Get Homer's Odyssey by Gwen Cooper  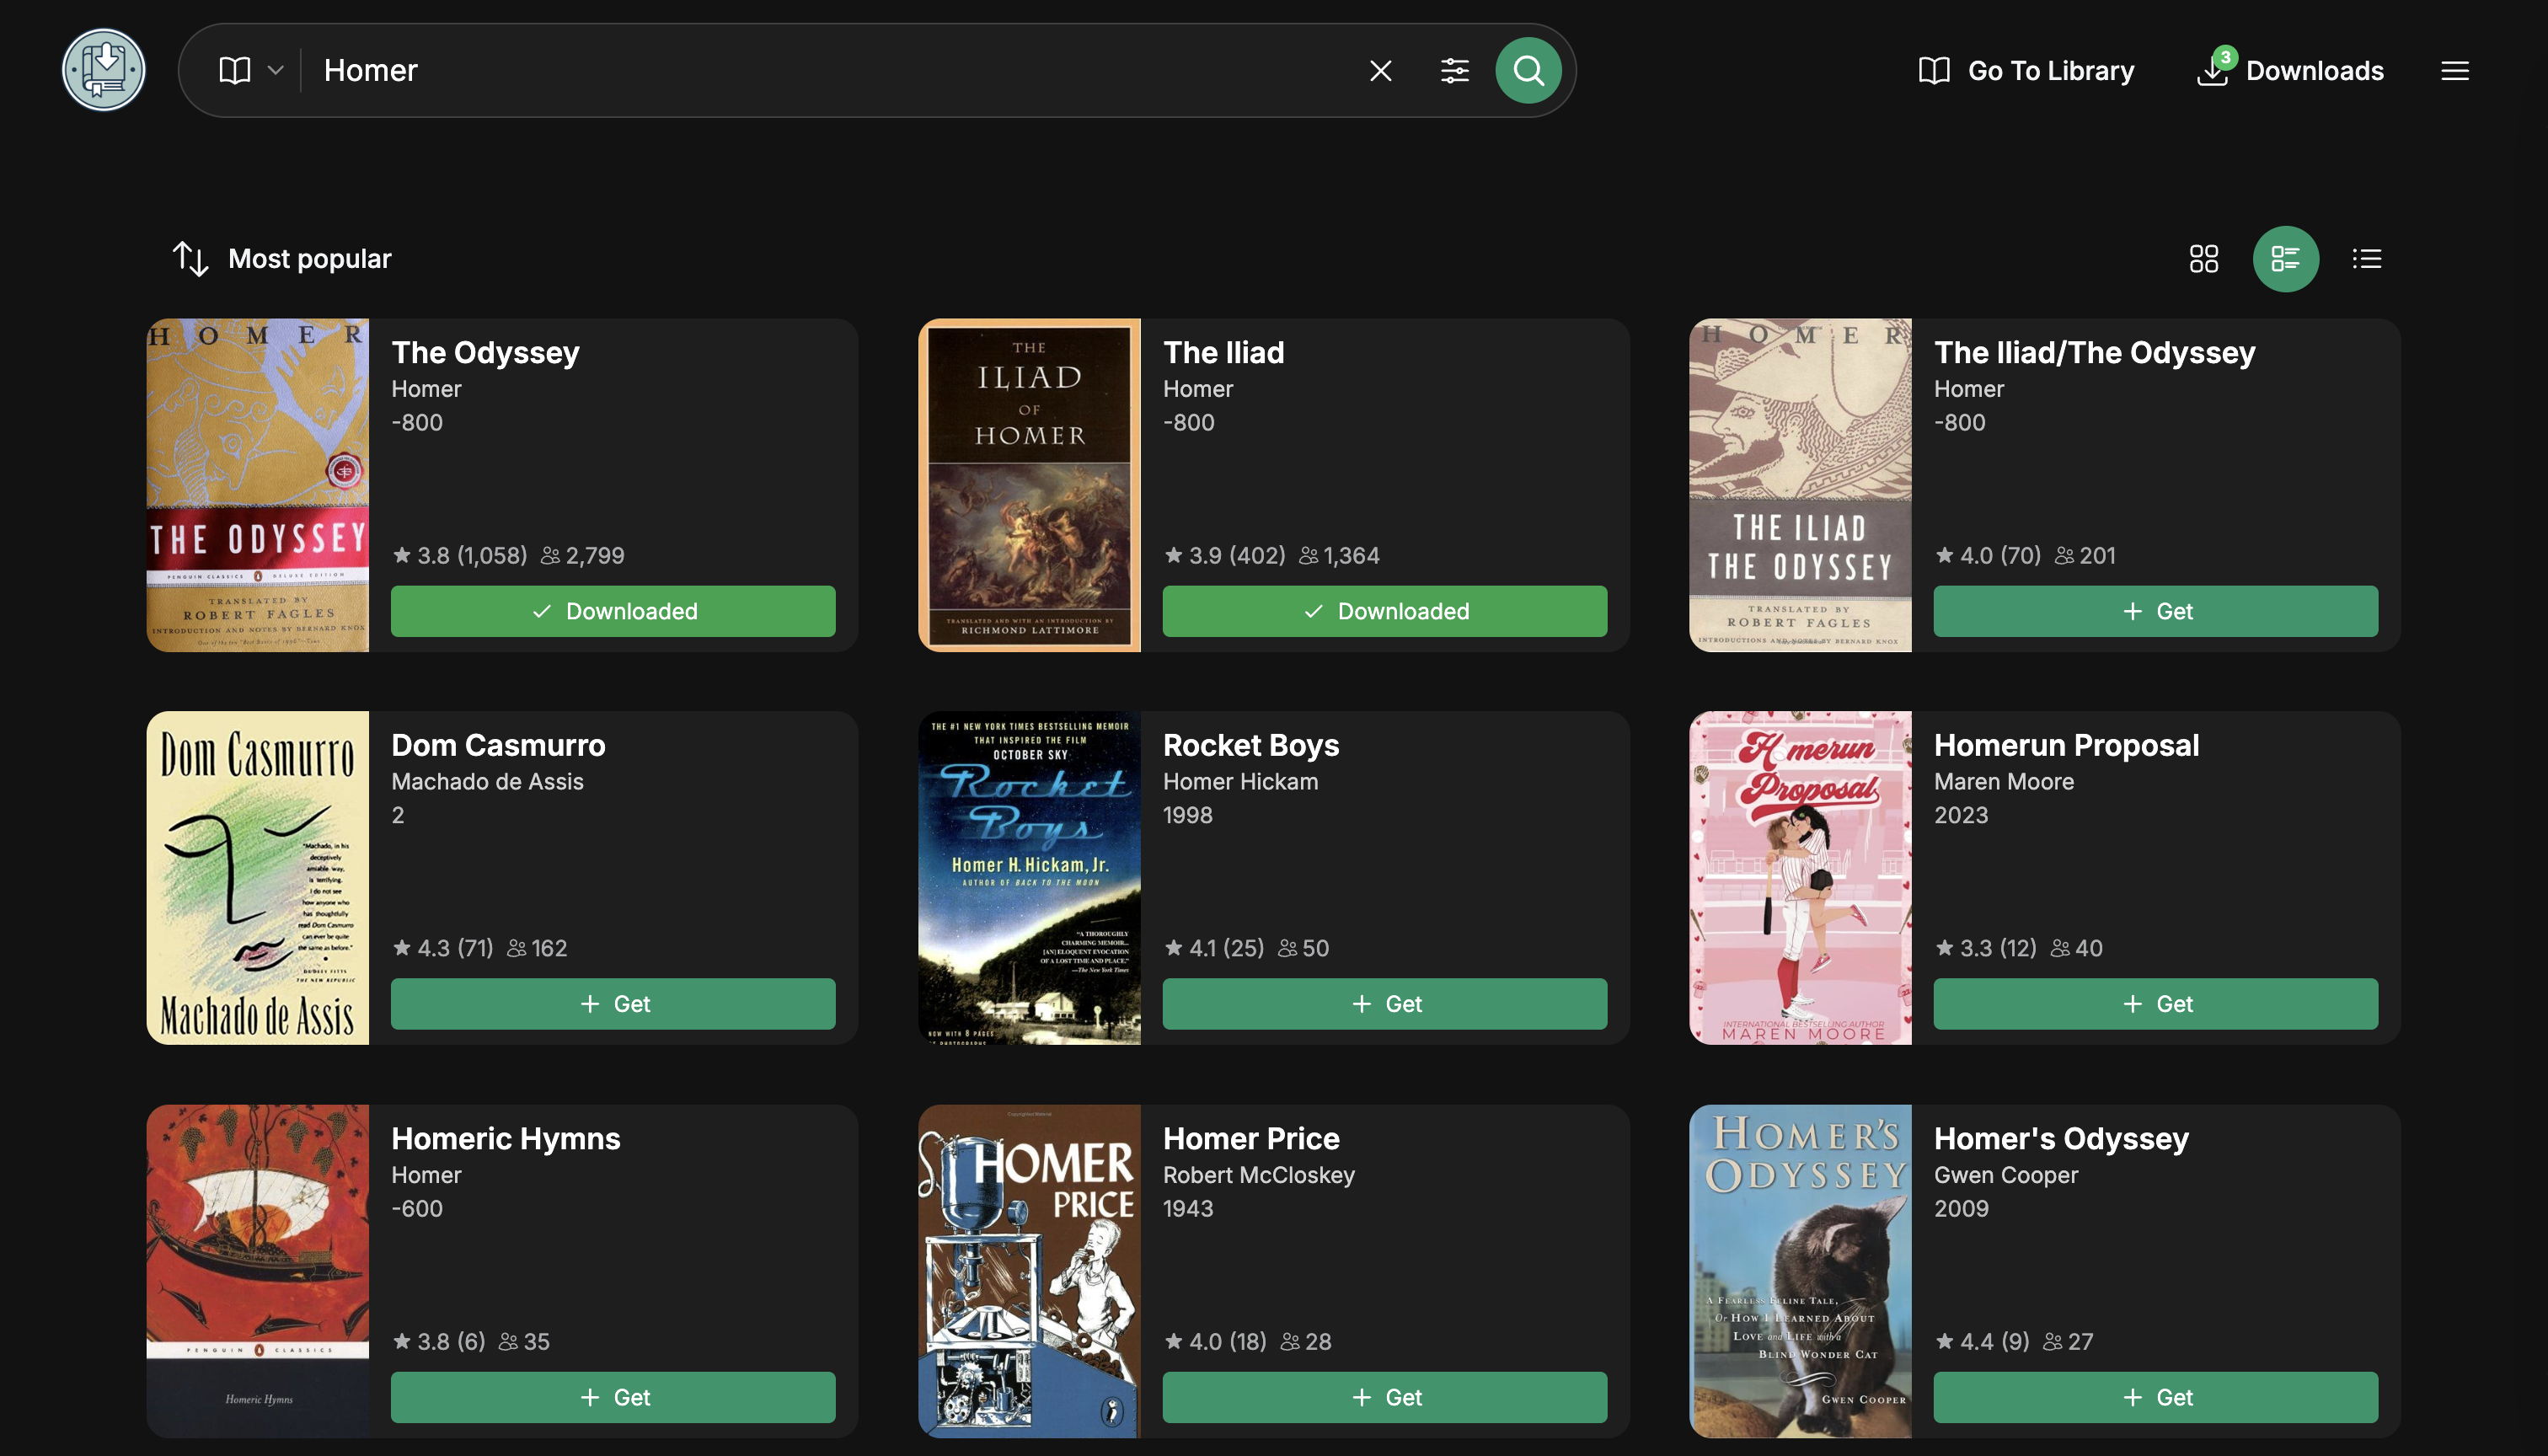2156,1397
